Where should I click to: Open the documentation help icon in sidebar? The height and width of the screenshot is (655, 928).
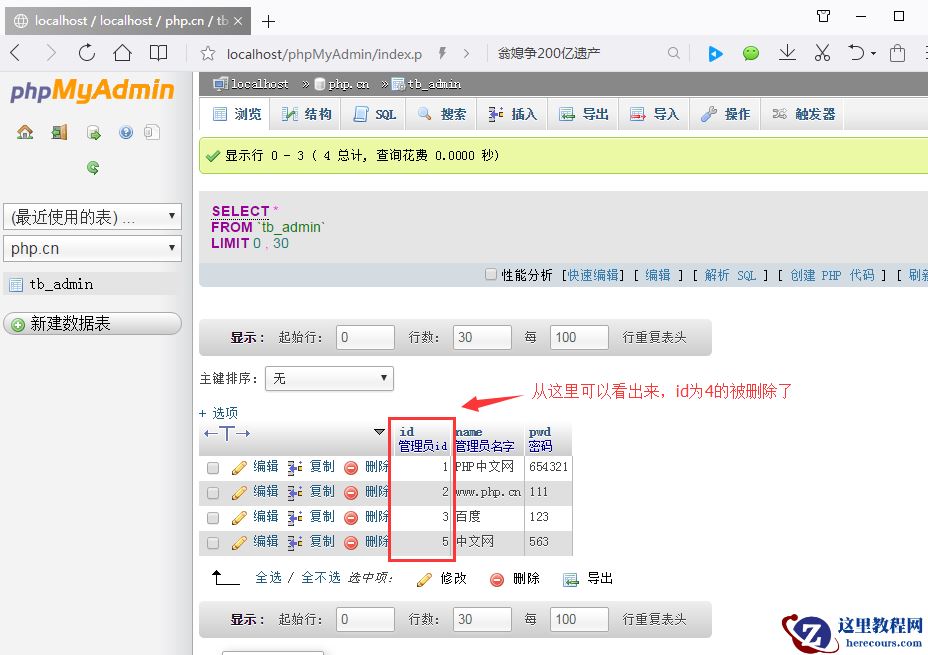pyautogui.click(x=126, y=132)
